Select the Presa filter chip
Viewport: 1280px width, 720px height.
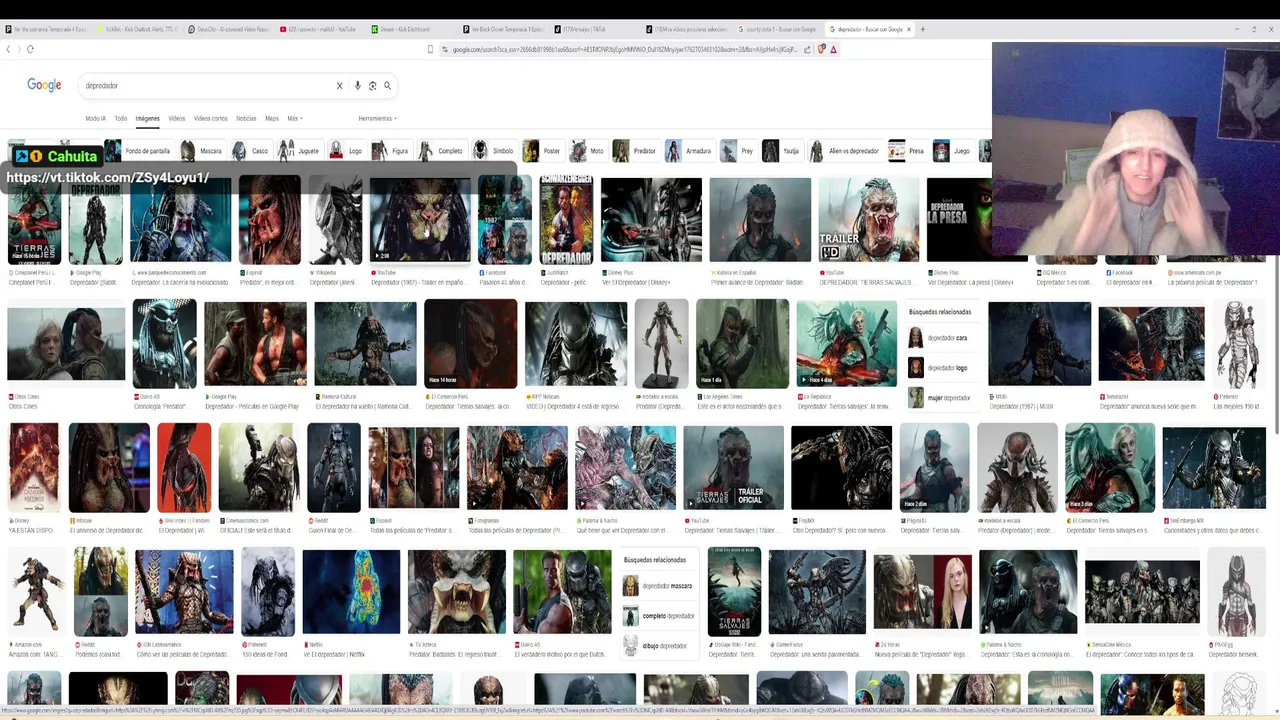tap(908, 151)
